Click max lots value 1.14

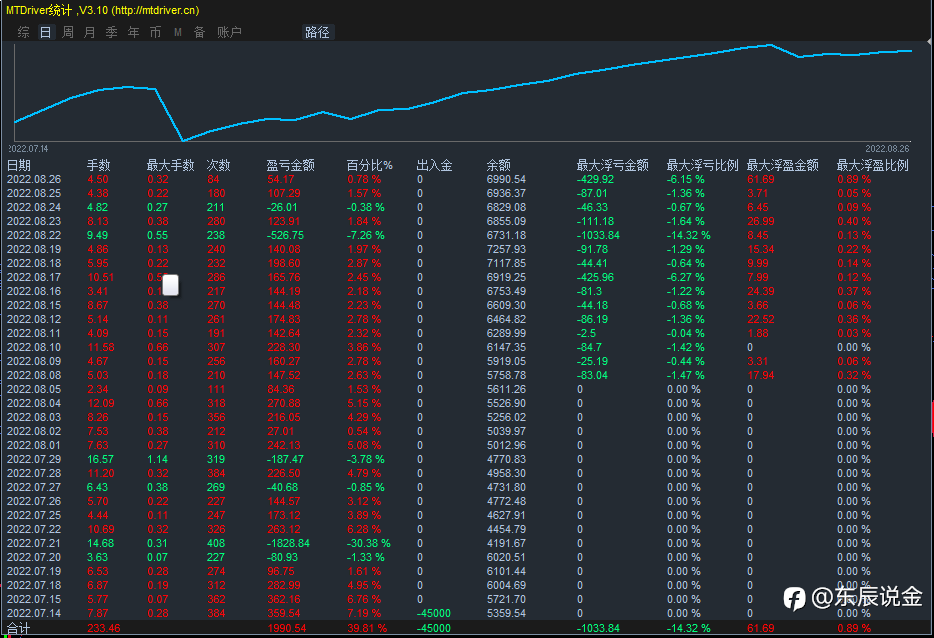tap(158, 459)
